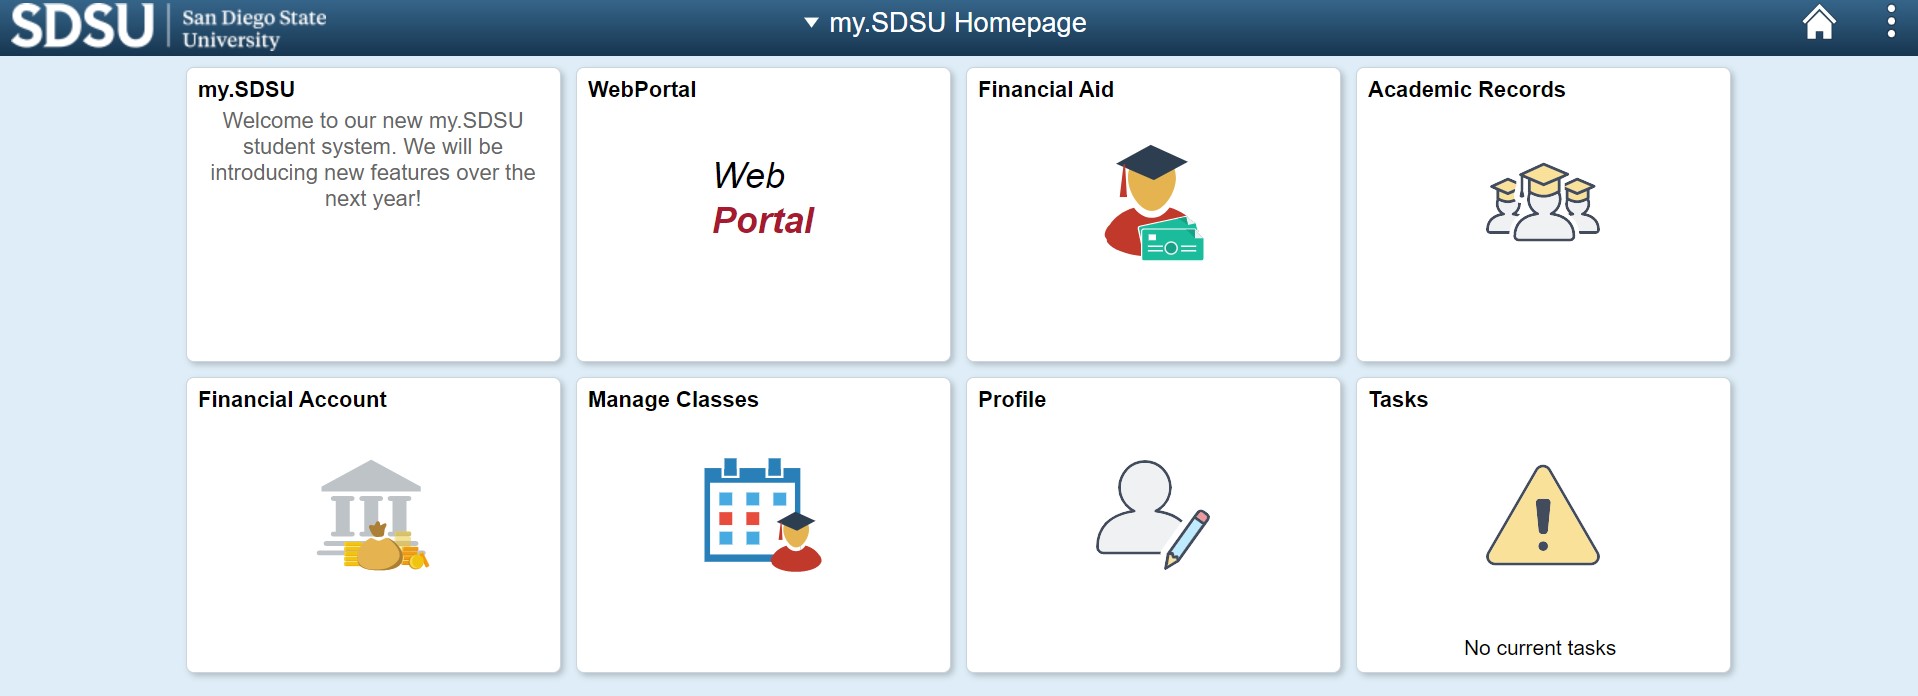Open the my.SDSU welcome tile

(373, 214)
